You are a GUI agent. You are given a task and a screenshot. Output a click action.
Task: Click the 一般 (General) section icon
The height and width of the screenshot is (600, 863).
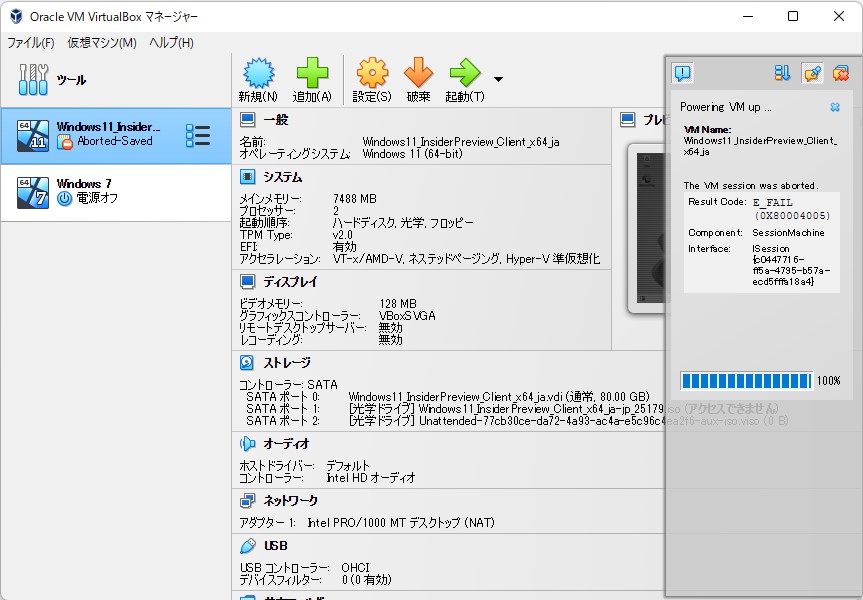pos(248,119)
